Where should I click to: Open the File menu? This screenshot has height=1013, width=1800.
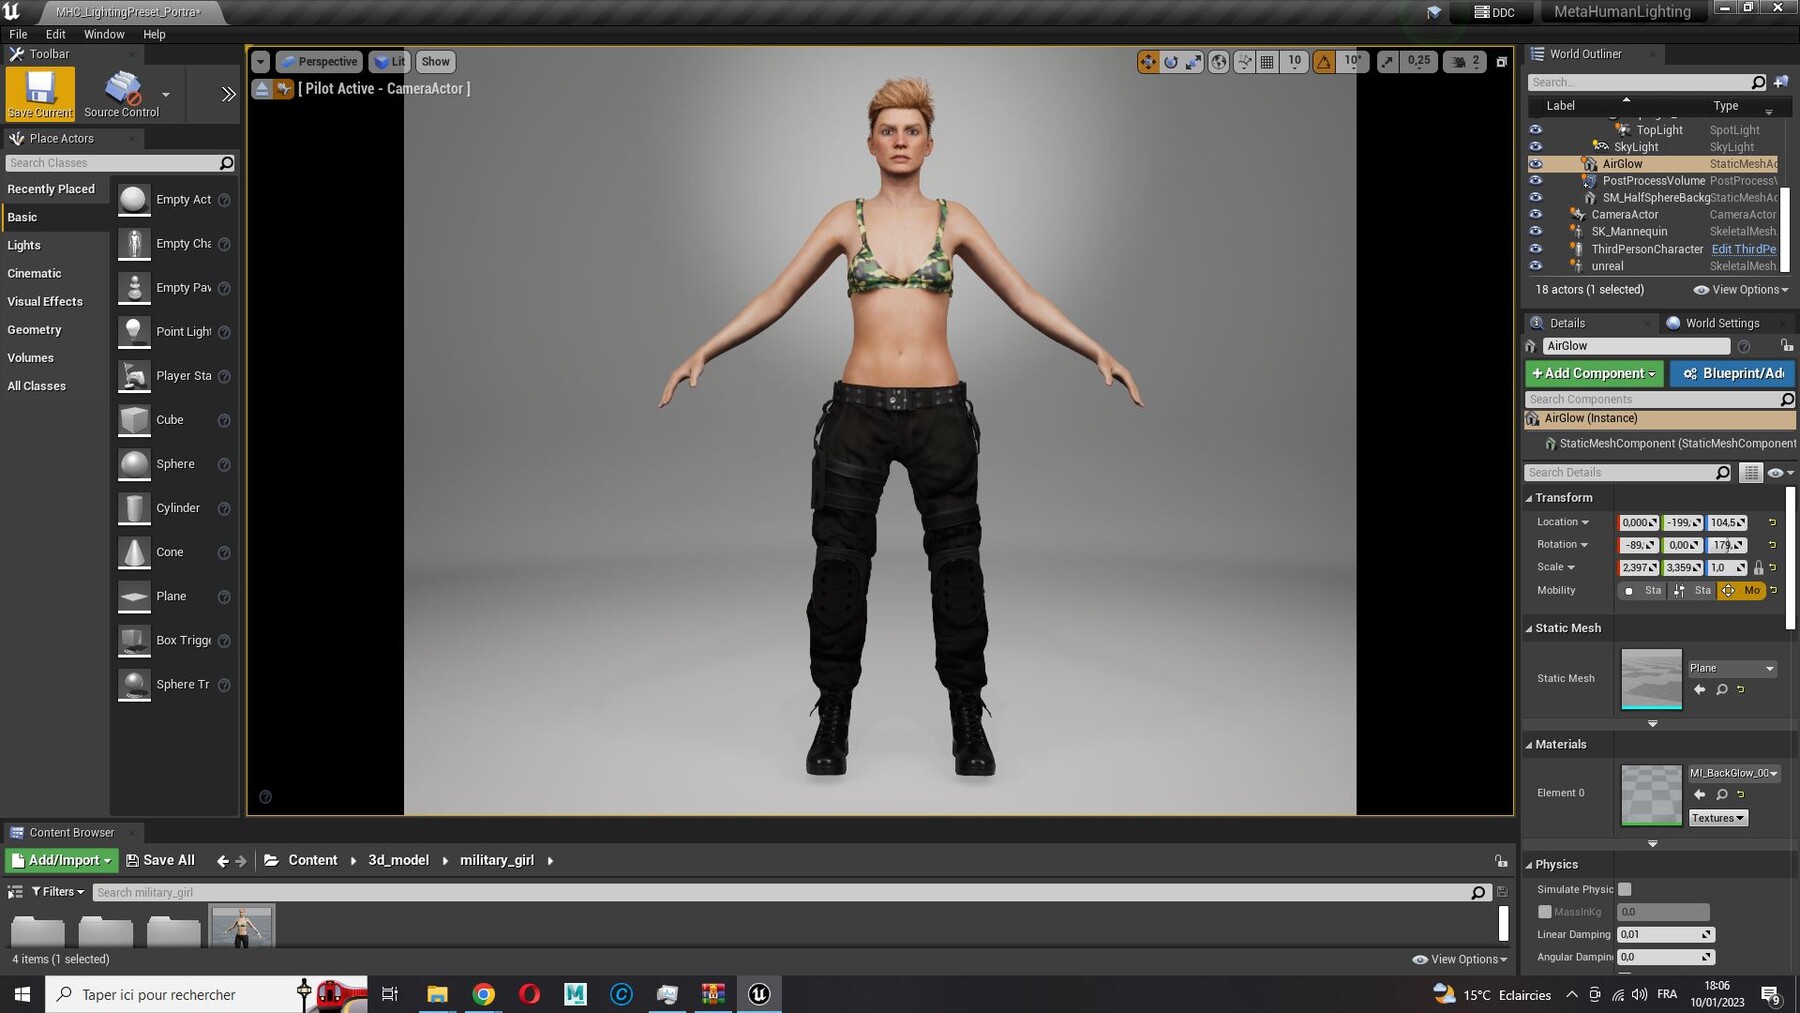click(x=18, y=34)
